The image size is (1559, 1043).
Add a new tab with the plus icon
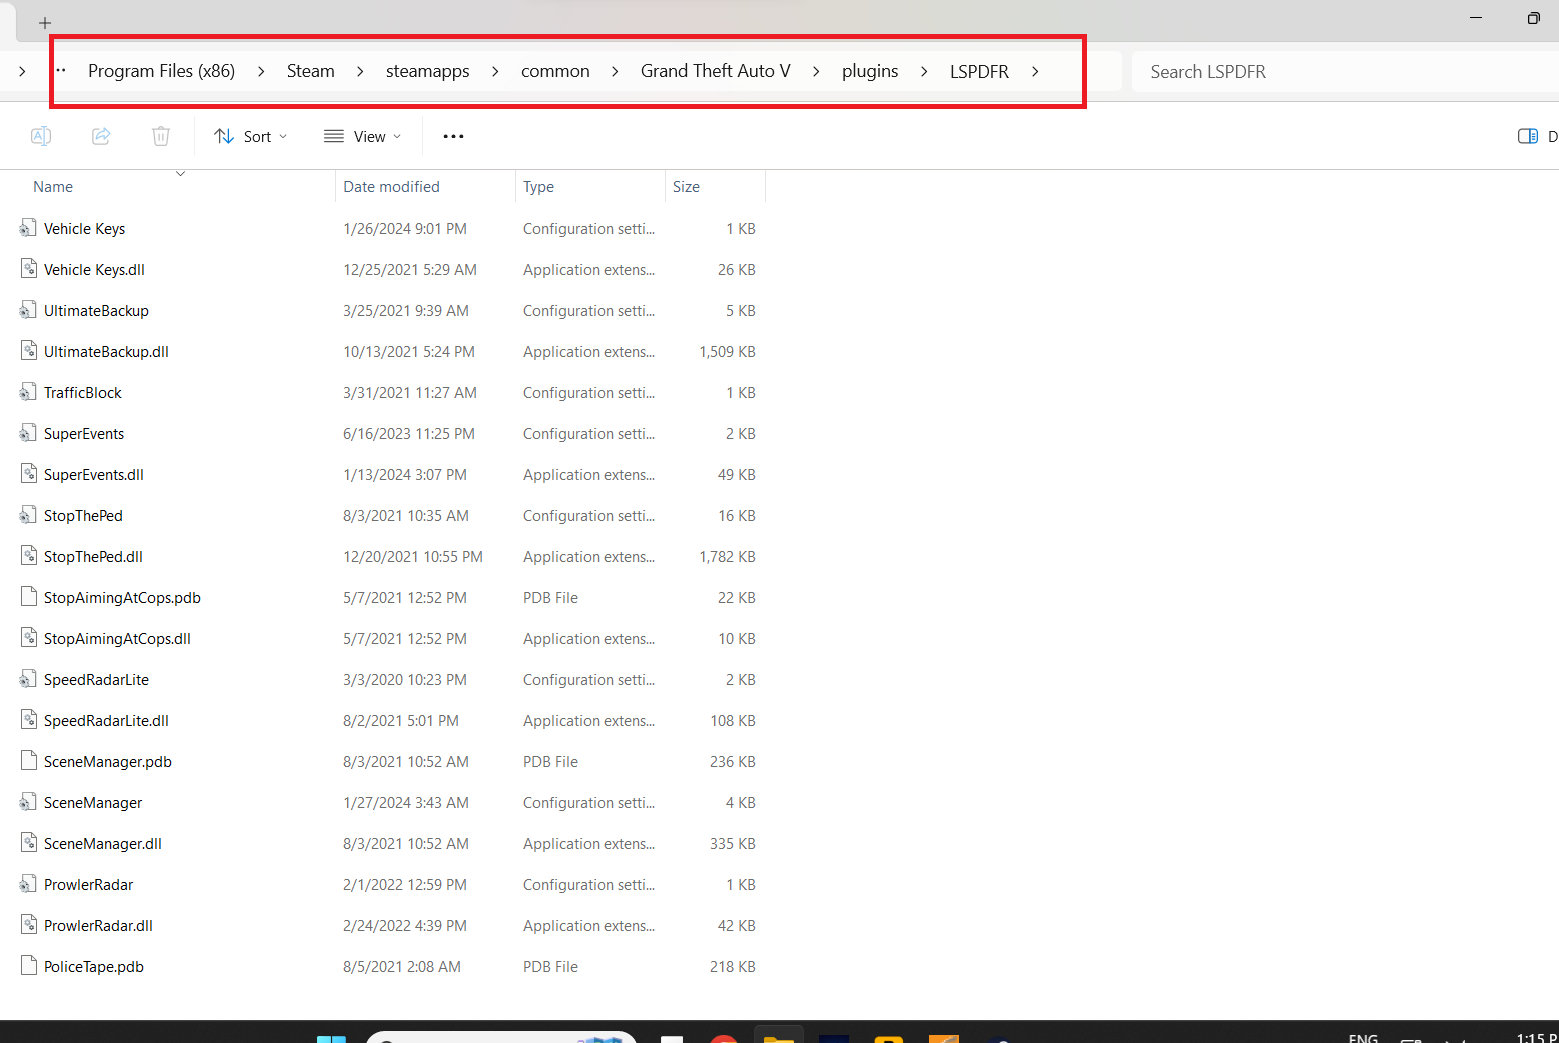tap(45, 22)
